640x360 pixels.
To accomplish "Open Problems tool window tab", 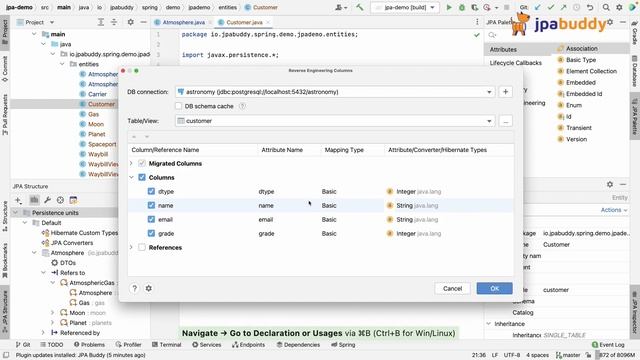I will pyautogui.click(x=89, y=344).
